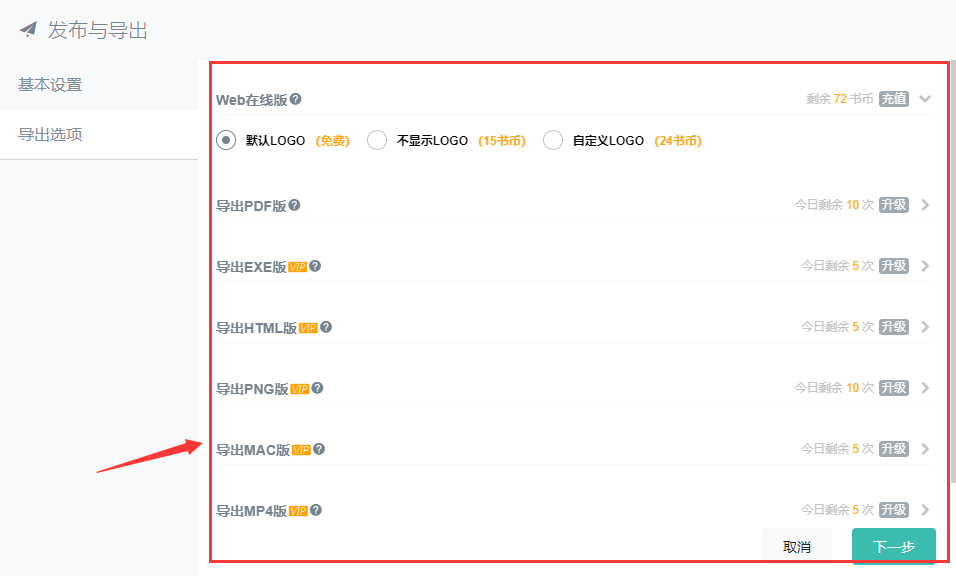This screenshot has width=956, height=576.
Task: Click the 充值 recharge button
Action: (x=894, y=99)
